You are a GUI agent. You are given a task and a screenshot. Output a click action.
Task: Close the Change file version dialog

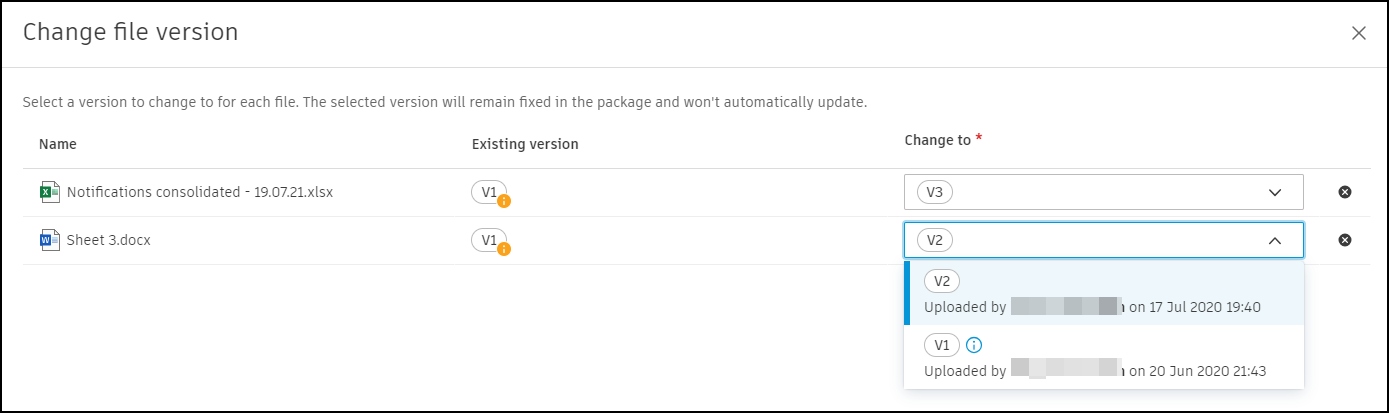(x=1358, y=33)
